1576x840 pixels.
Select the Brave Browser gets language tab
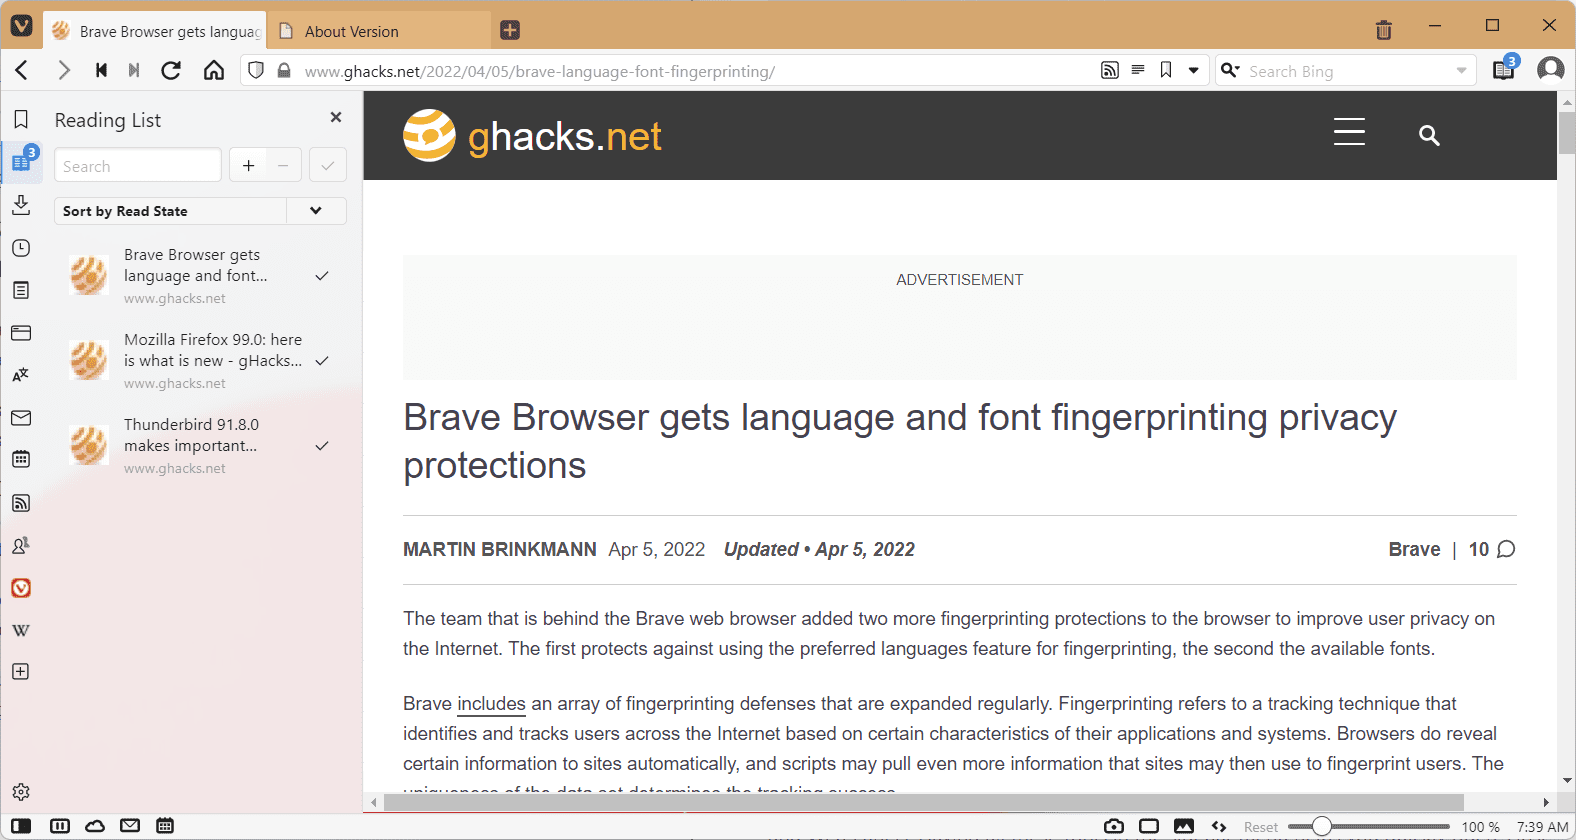coord(155,31)
